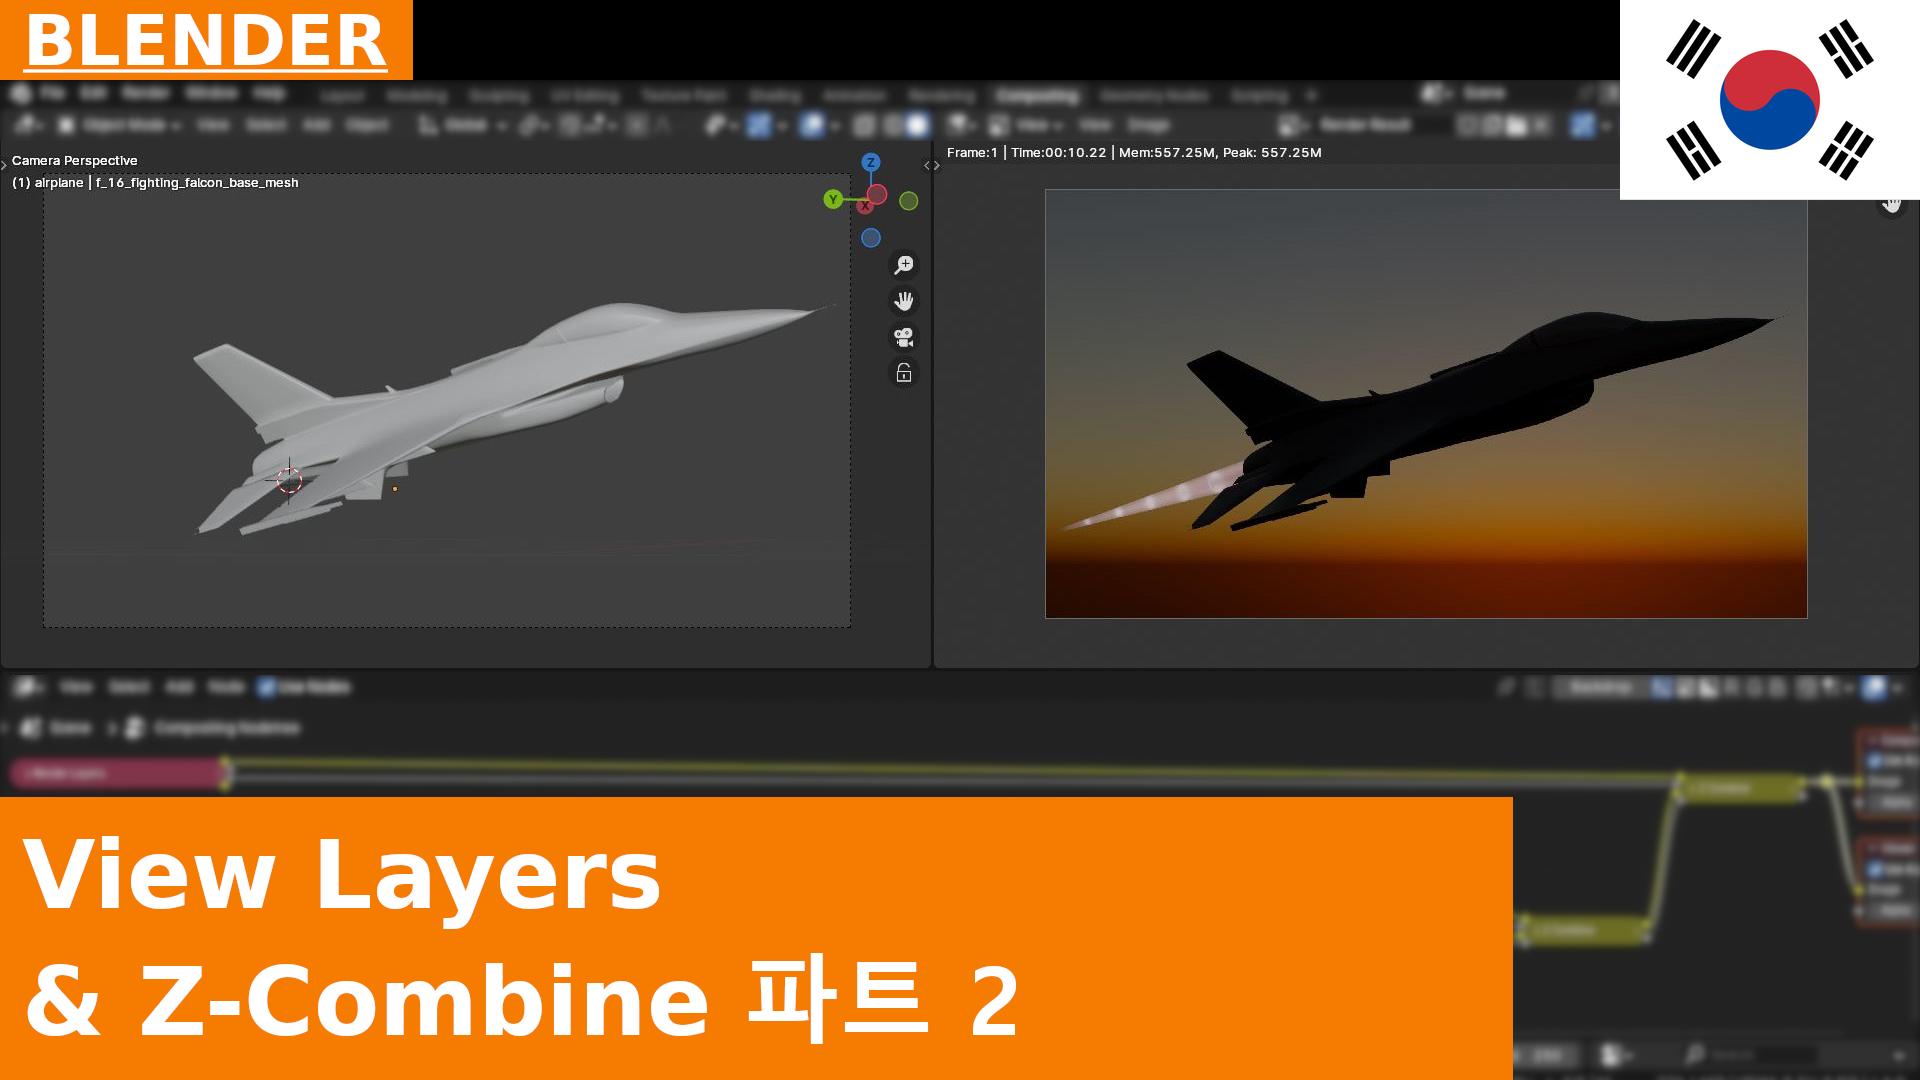
Task: Open the Edit menu
Action: (x=93, y=94)
